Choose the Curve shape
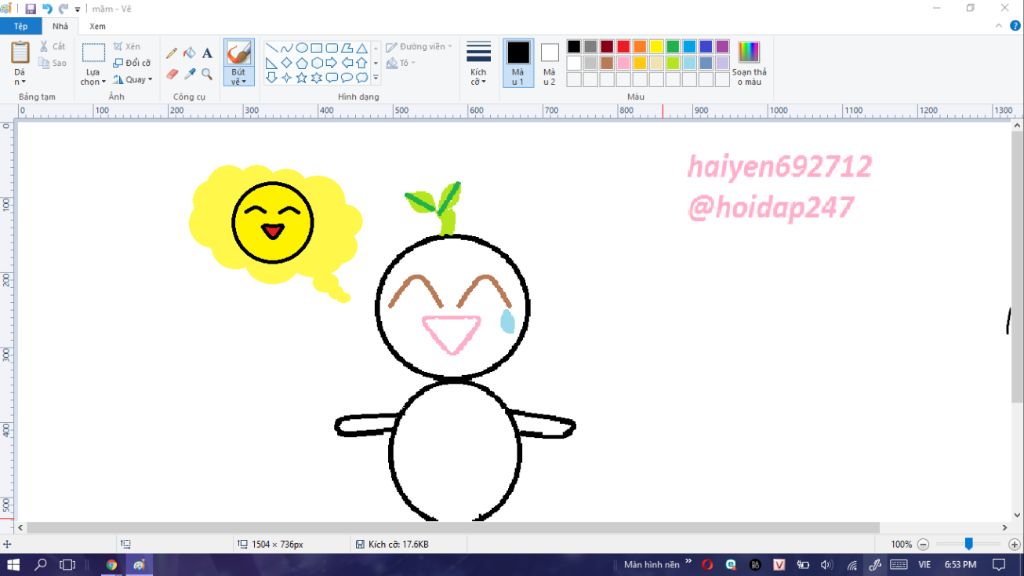Image resolution: width=1024 pixels, height=576 pixels. click(287, 48)
